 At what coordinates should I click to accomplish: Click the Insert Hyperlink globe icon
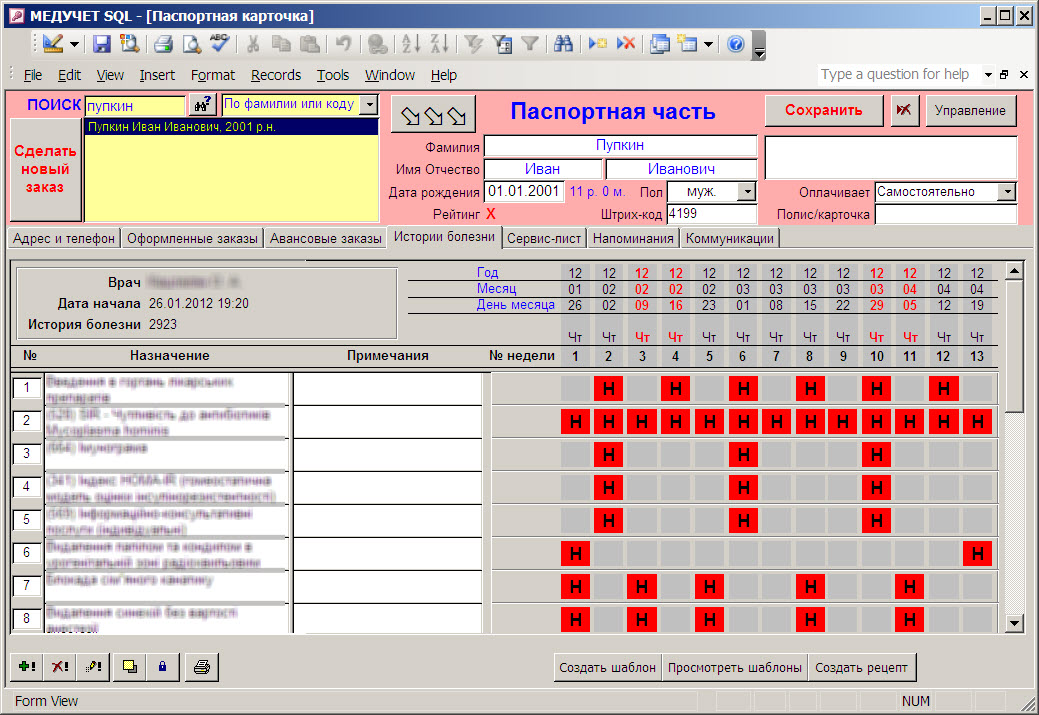(x=378, y=44)
